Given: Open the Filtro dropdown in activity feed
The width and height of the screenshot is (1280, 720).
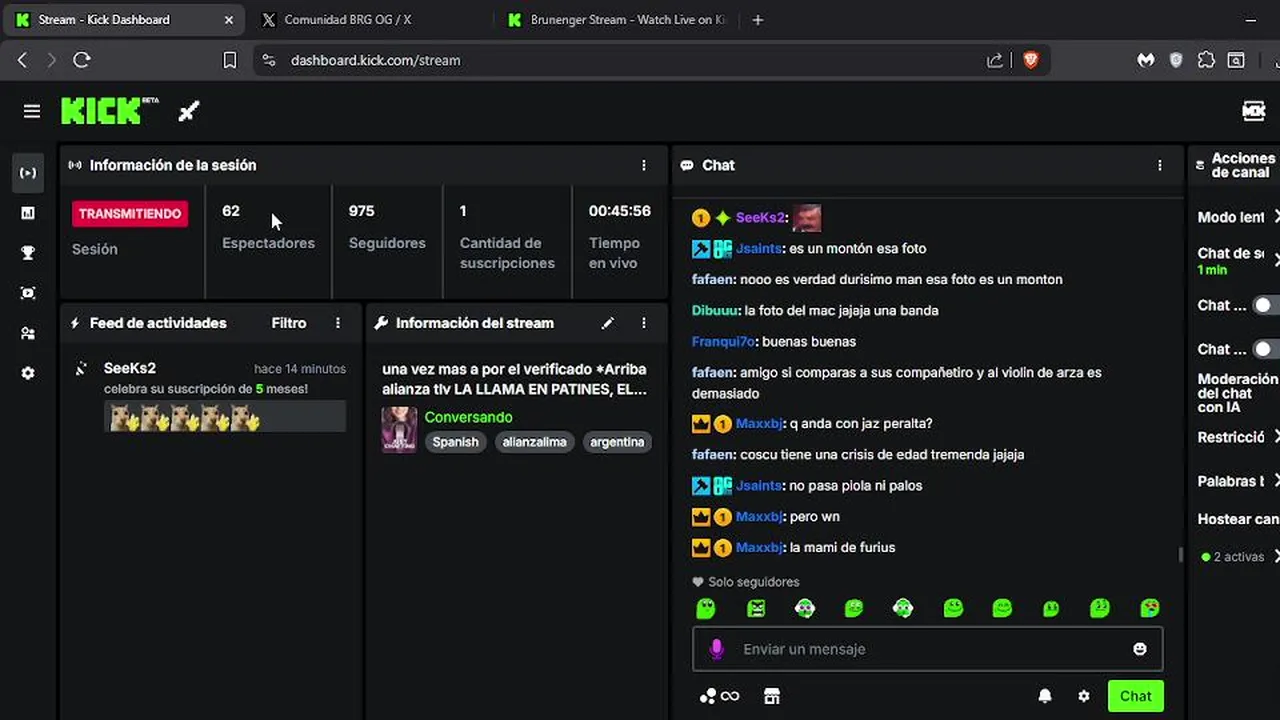Looking at the screenshot, I should (289, 323).
